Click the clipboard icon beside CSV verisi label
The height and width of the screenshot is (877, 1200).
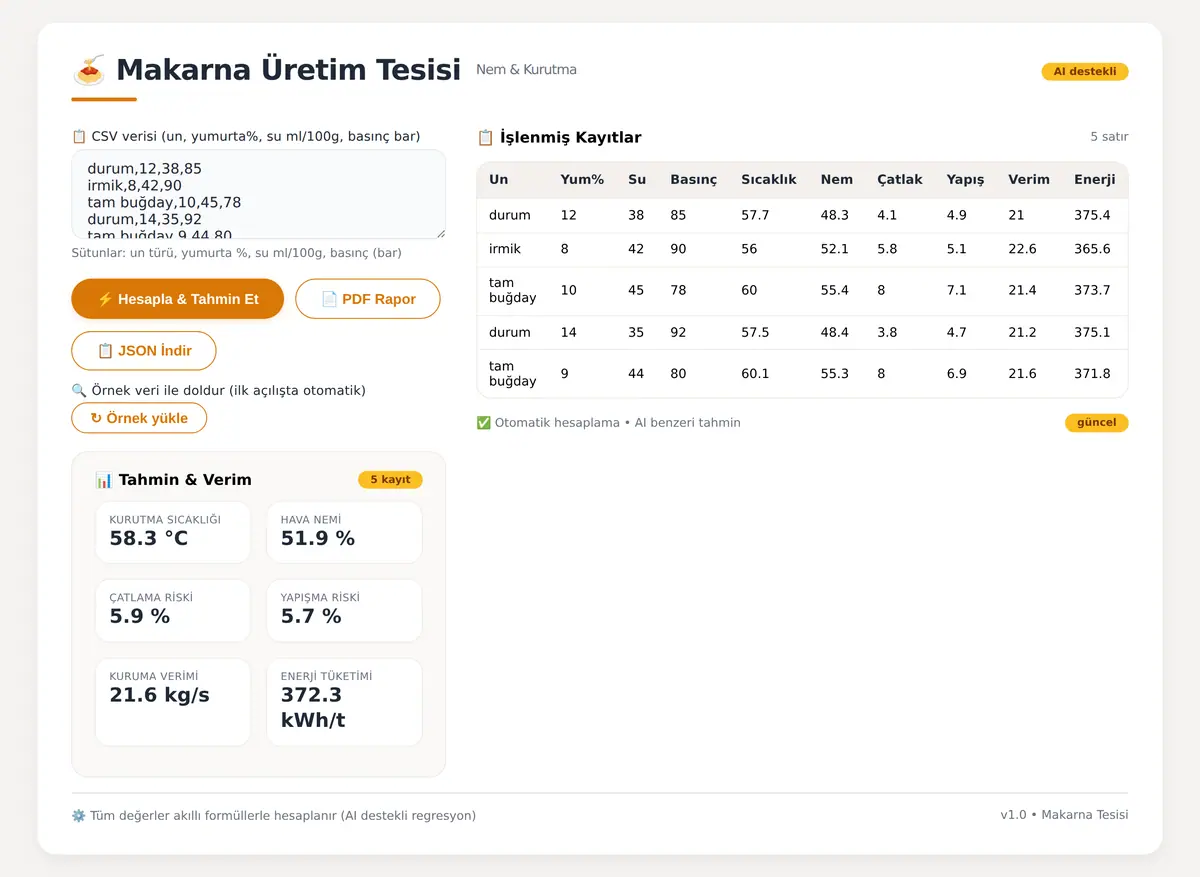(79, 136)
